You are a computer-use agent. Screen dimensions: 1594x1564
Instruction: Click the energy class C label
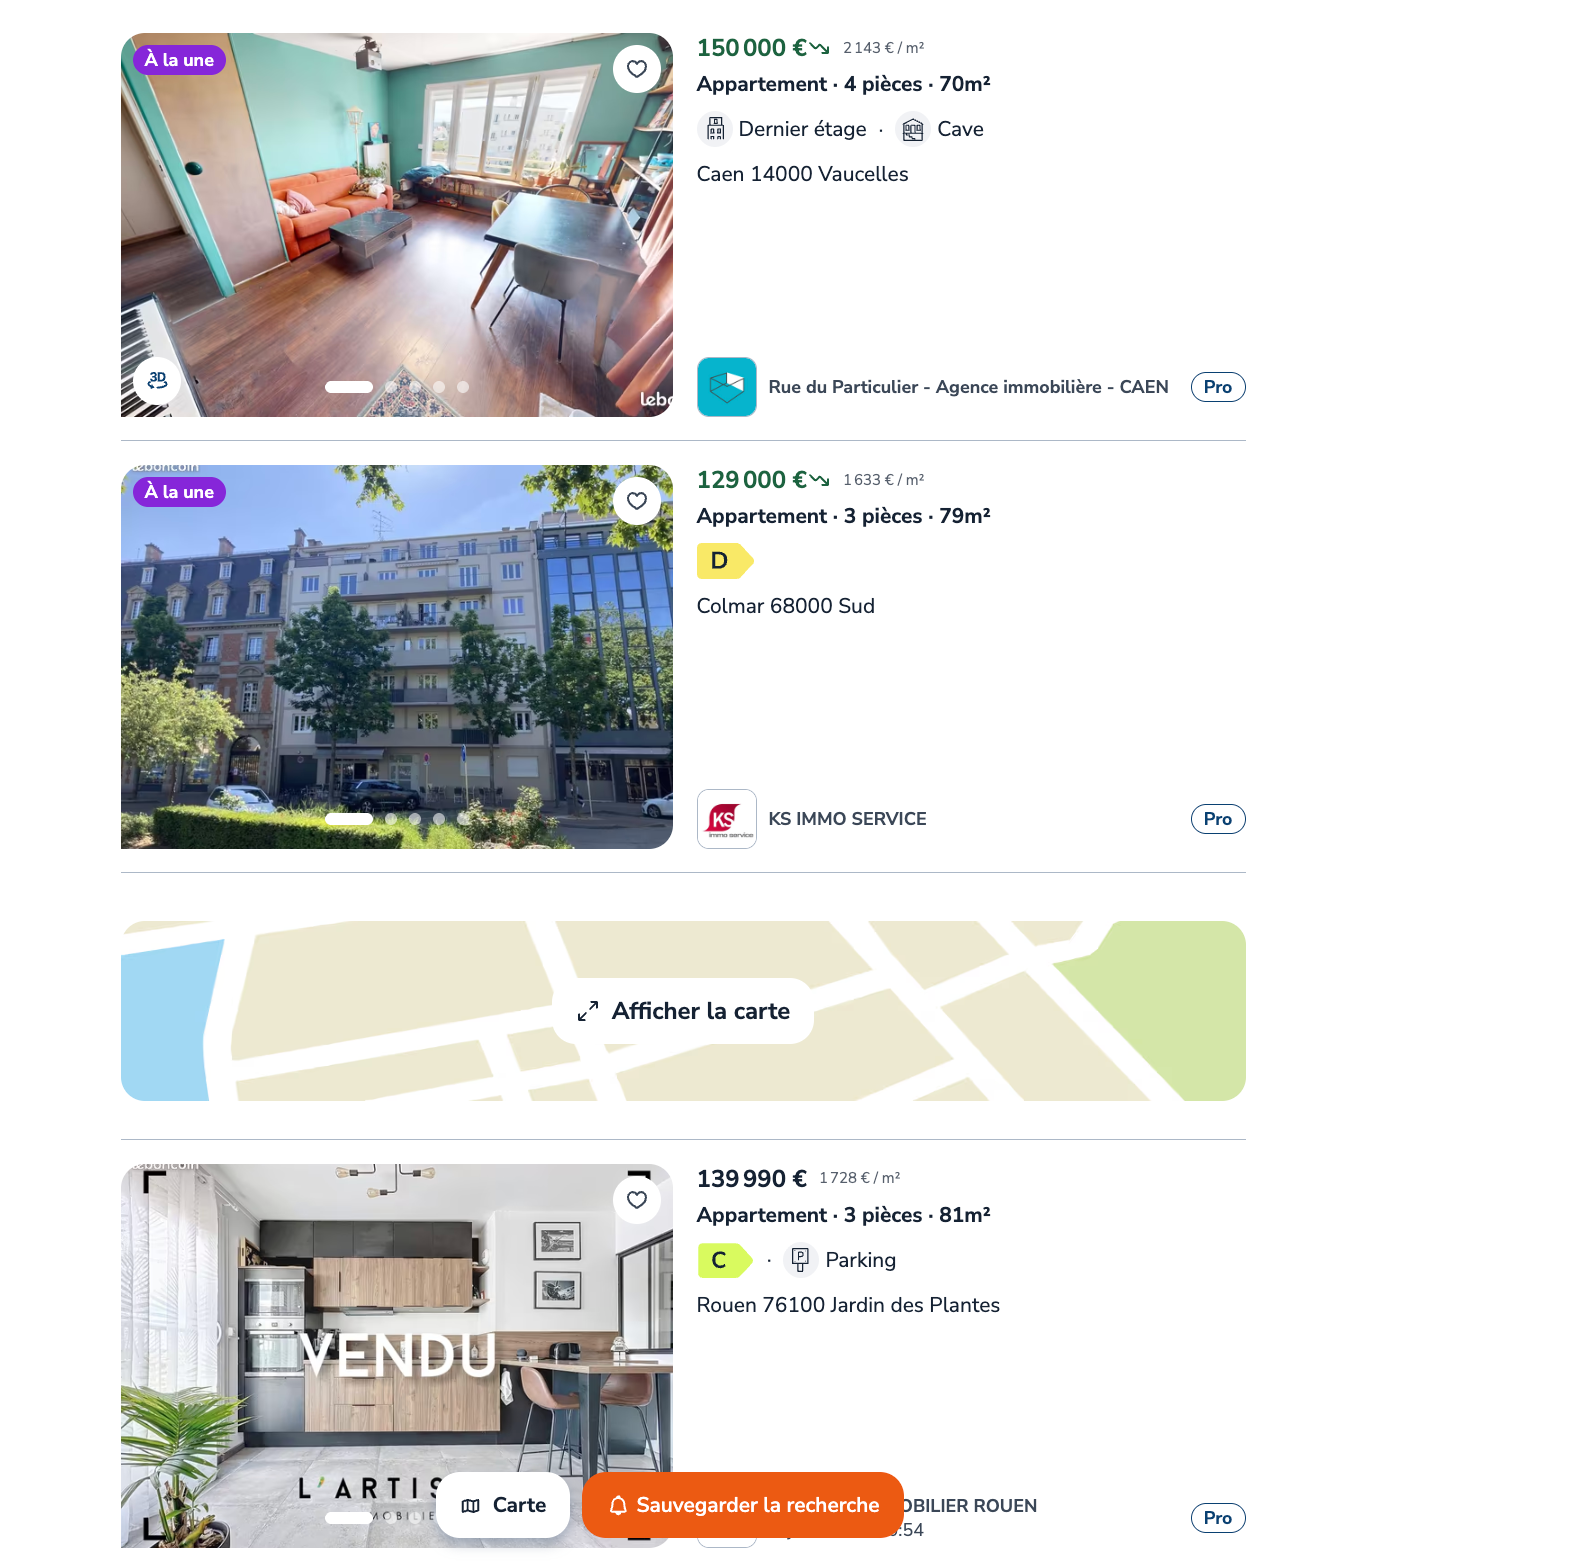[x=725, y=1260]
